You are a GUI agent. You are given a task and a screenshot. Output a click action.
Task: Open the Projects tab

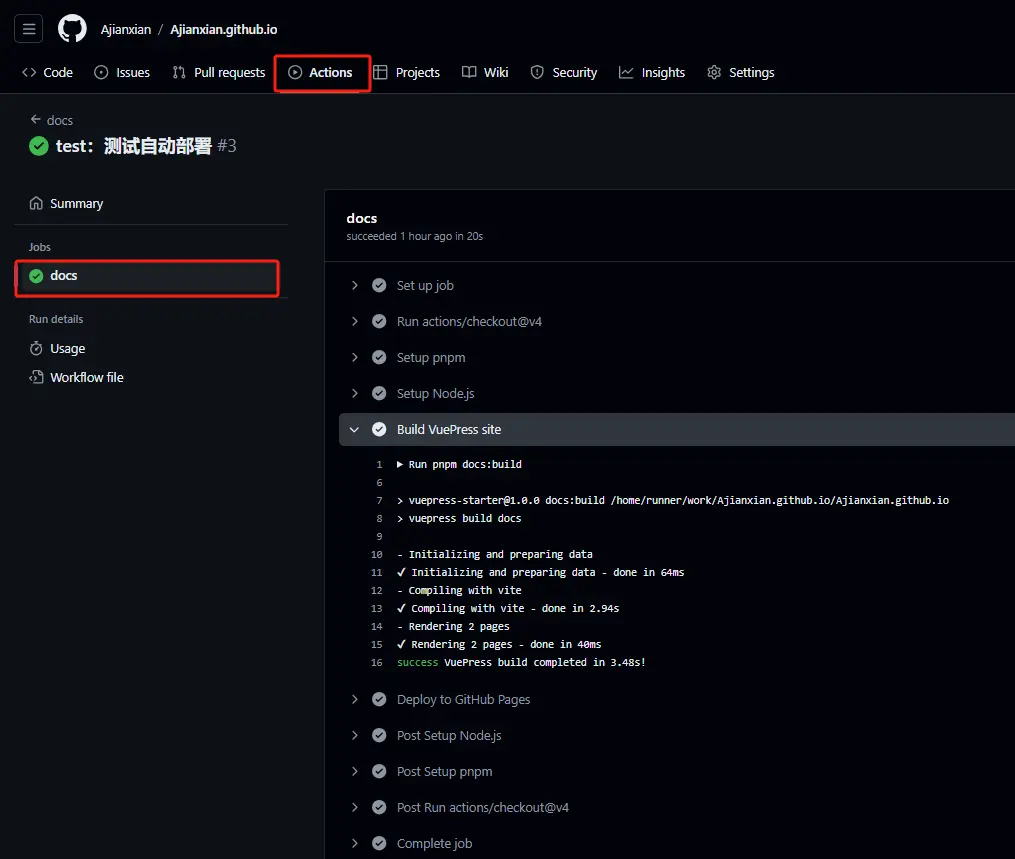click(407, 73)
